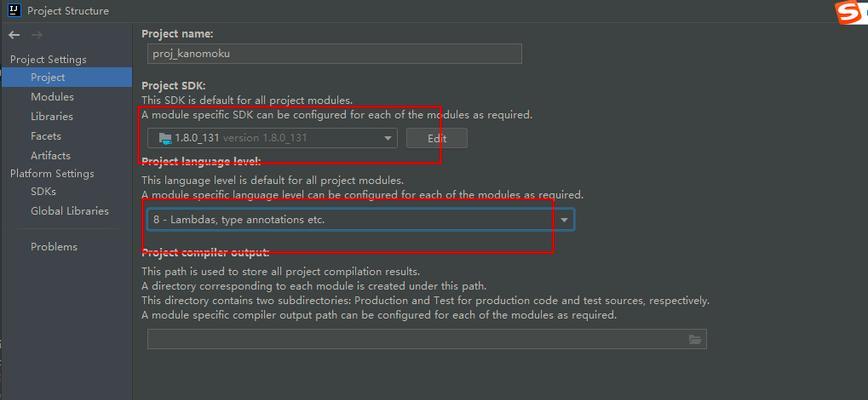Open the Libraries settings page
The image size is (868, 400).
tap(52, 116)
